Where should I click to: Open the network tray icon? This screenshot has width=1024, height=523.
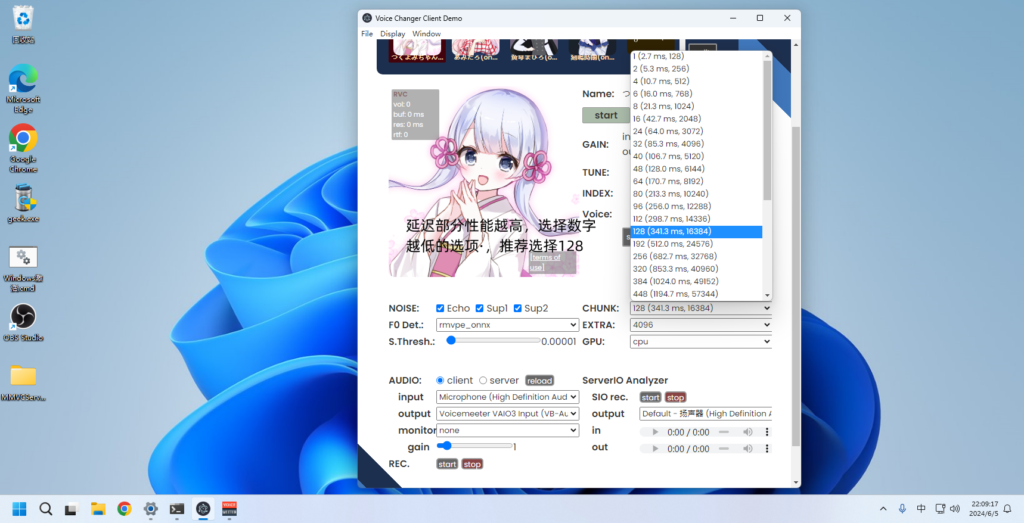[940, 509]
